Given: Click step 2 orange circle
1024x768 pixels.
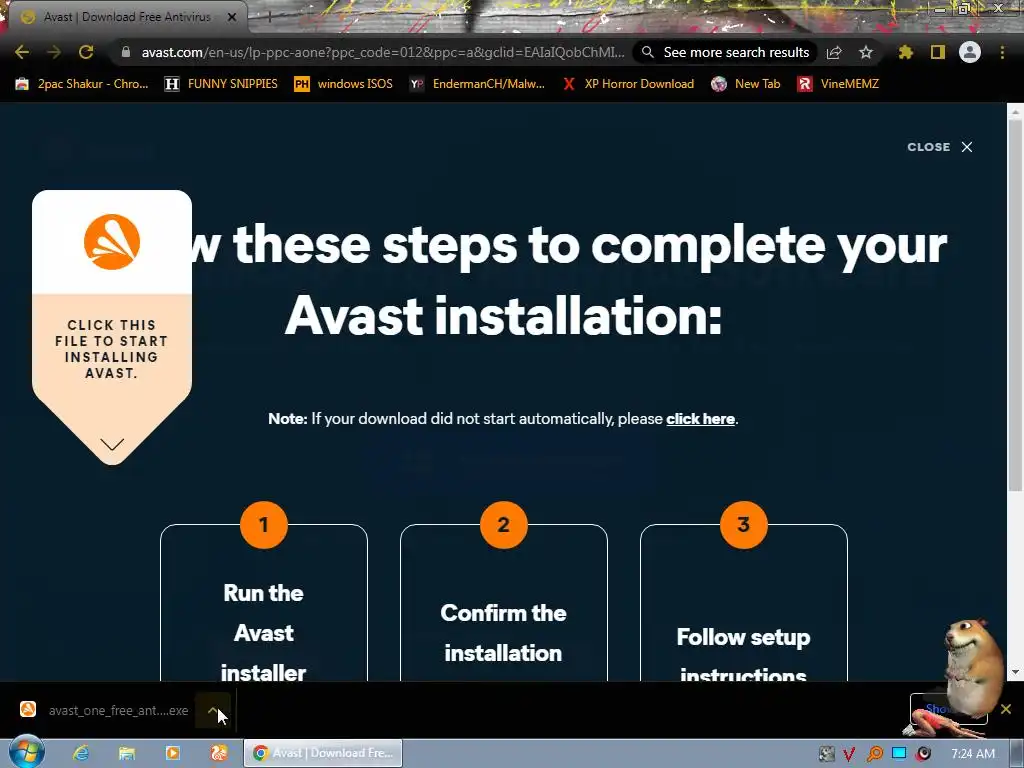Looking at the screenshot, I should click(x=504, y=524).
